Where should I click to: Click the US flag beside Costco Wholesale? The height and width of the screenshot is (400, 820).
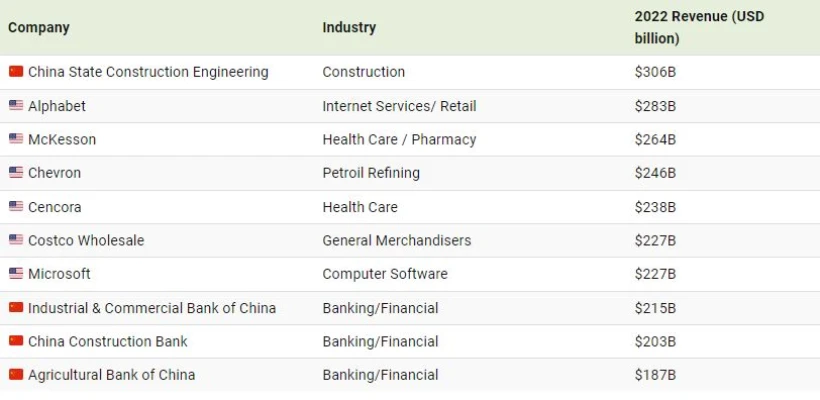tap(16, 240)
